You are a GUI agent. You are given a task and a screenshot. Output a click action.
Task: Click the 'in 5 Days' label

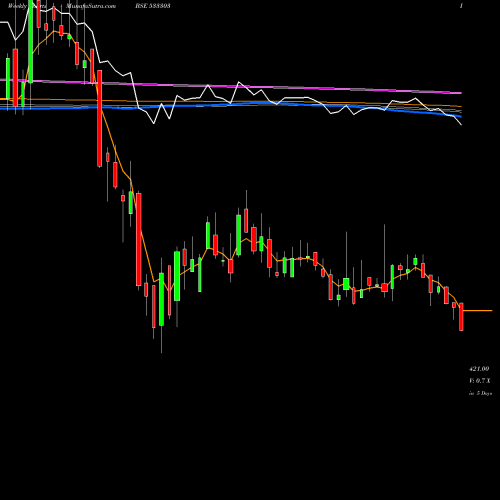480,393
